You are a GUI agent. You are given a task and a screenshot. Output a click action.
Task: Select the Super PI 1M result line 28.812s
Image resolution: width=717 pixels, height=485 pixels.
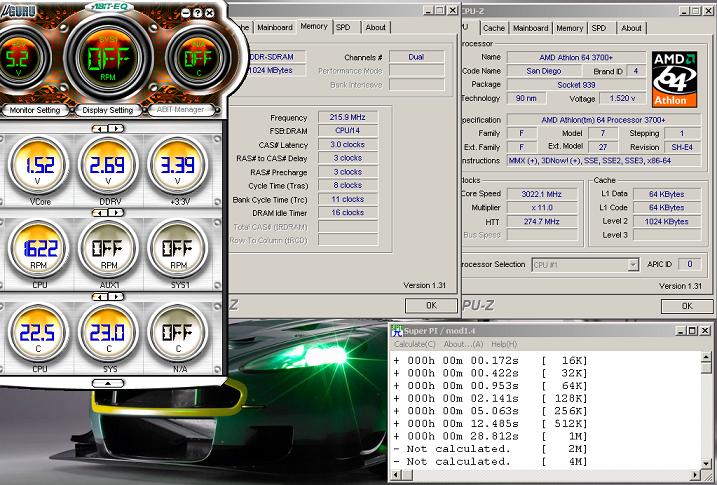click(490, 437)
